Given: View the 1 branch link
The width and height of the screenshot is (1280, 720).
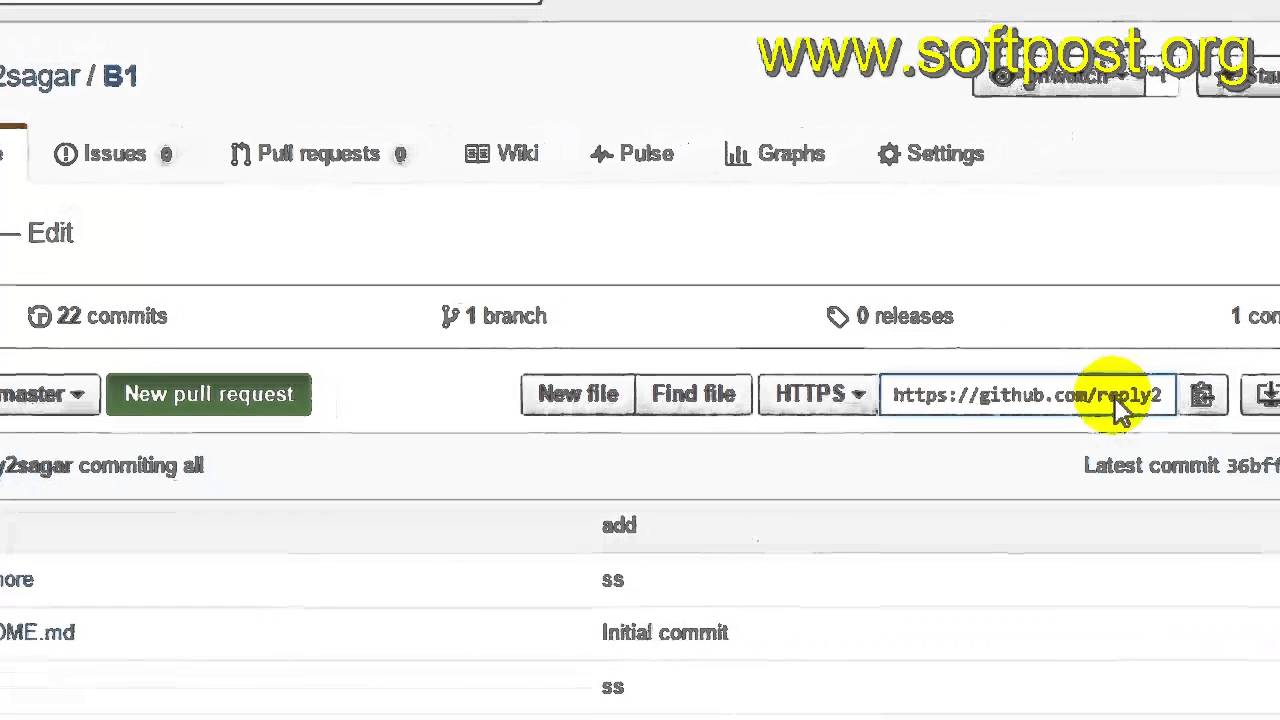Looking at the screenshot, I should (x=494, y=316).
